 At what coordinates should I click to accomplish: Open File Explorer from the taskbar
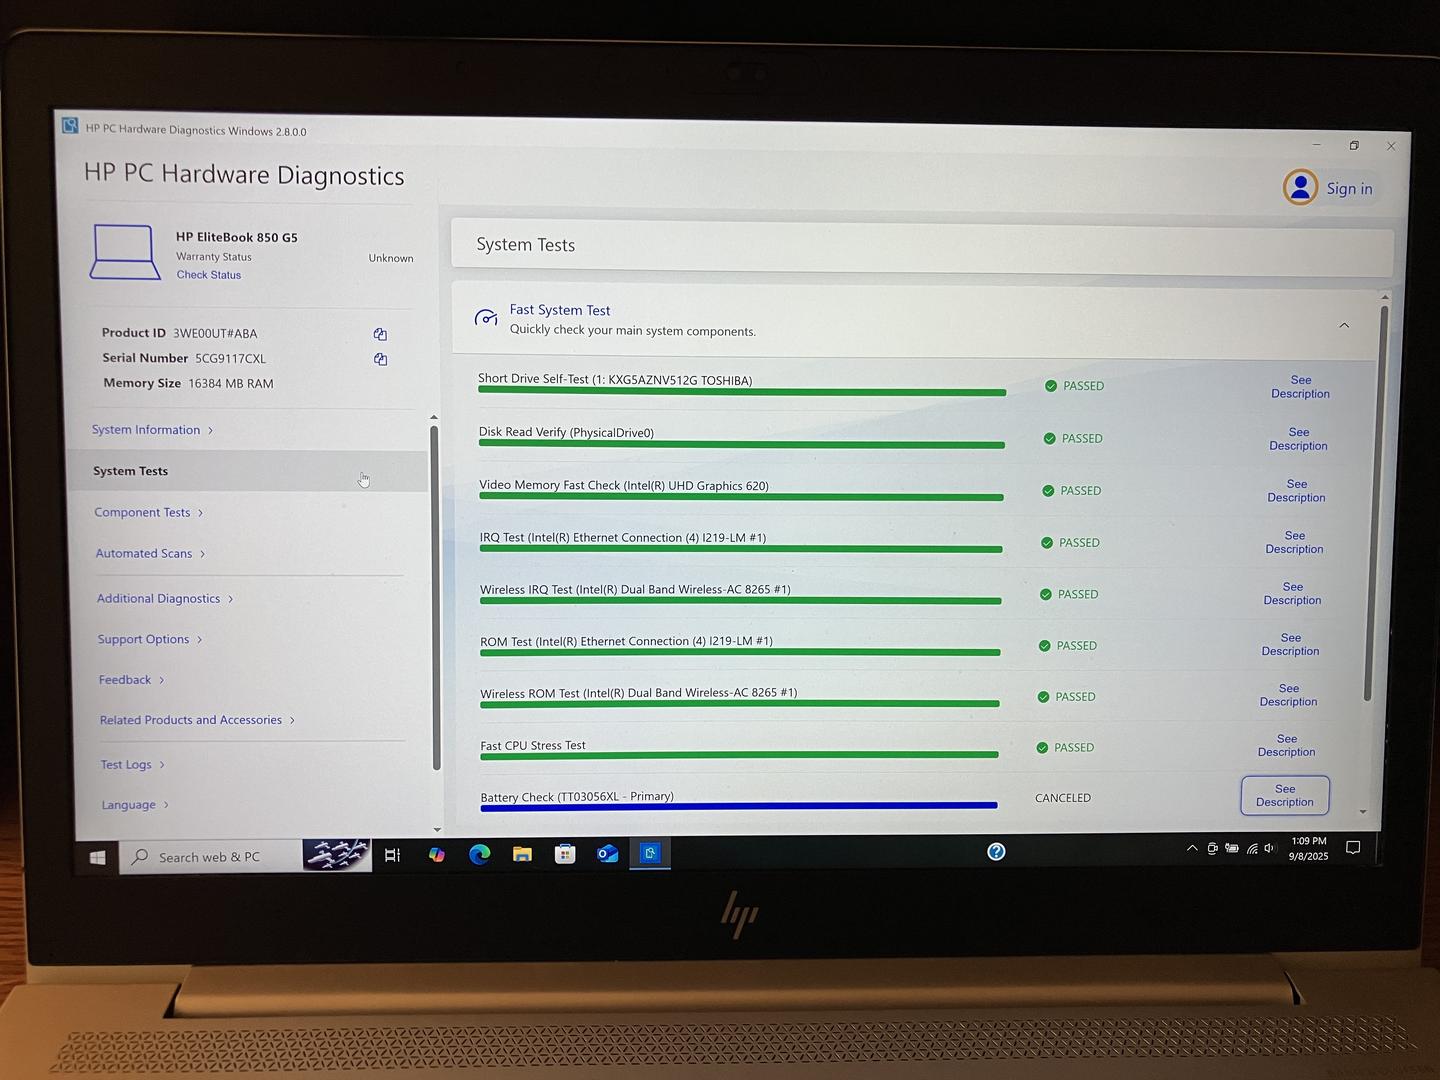(x=522, y=854)
